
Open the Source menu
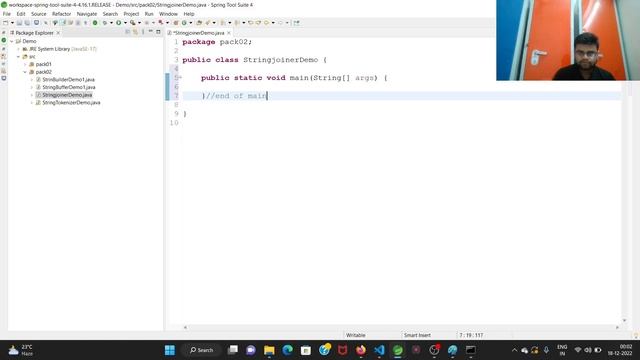pyautogui.click(x=39, y=14)
